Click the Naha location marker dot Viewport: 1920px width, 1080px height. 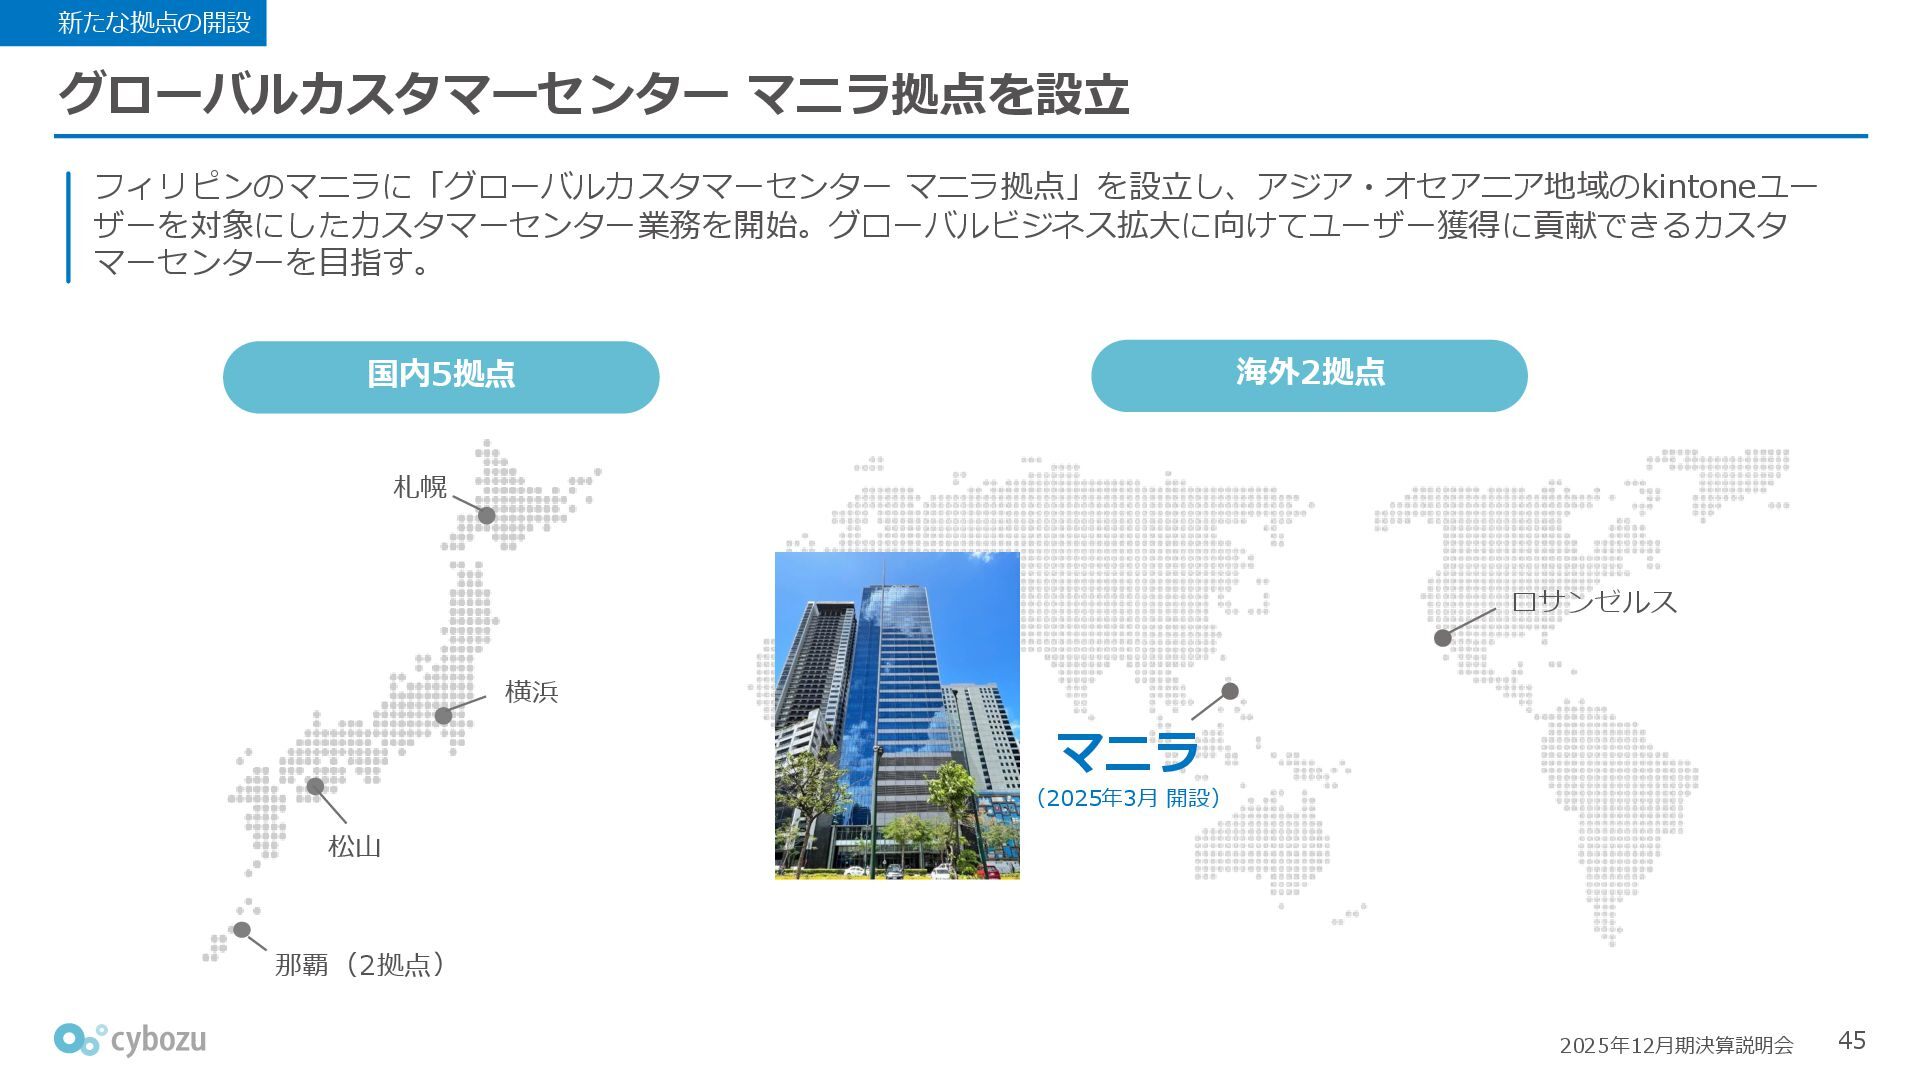pyautogui.click(x=242, y=930)
